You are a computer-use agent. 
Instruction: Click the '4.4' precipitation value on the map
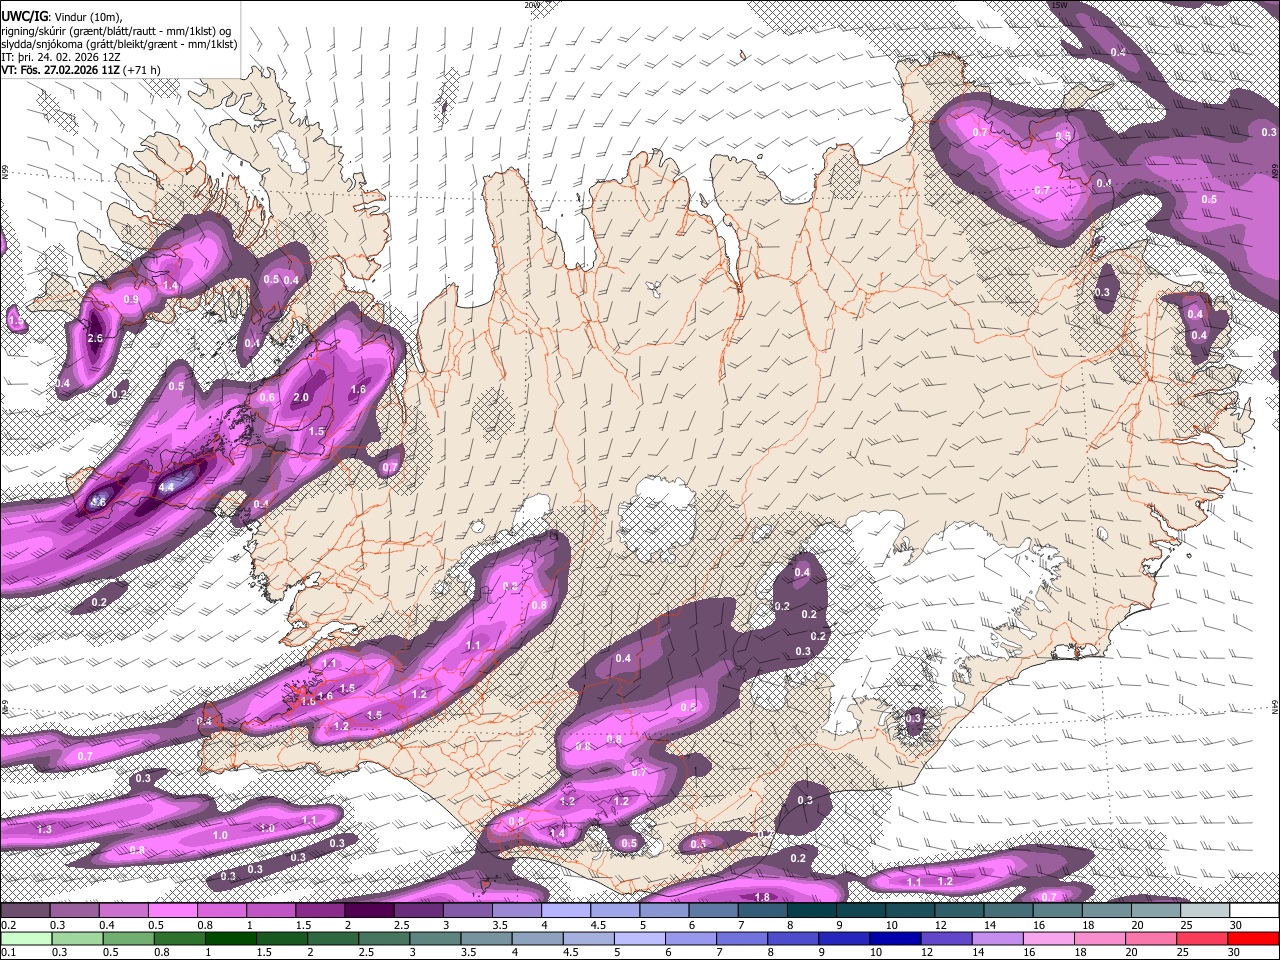(x=167, y=487)
